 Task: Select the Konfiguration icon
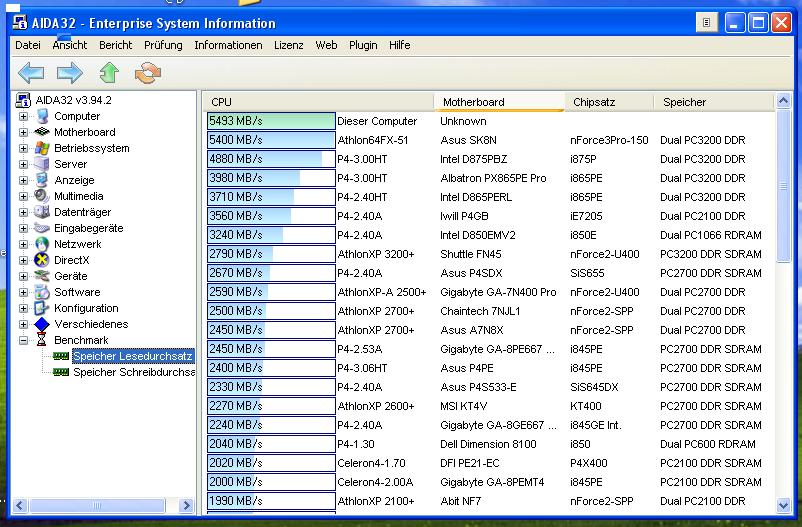(x=42, y=308)
